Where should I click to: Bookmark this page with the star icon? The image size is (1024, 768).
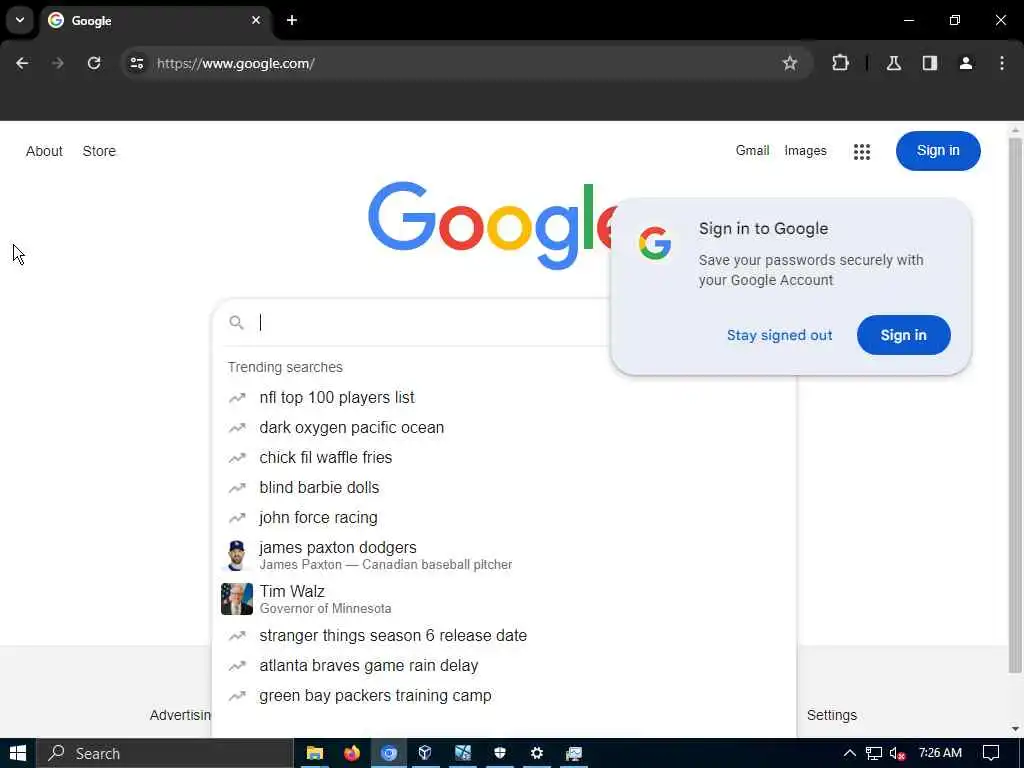point(790,63)
